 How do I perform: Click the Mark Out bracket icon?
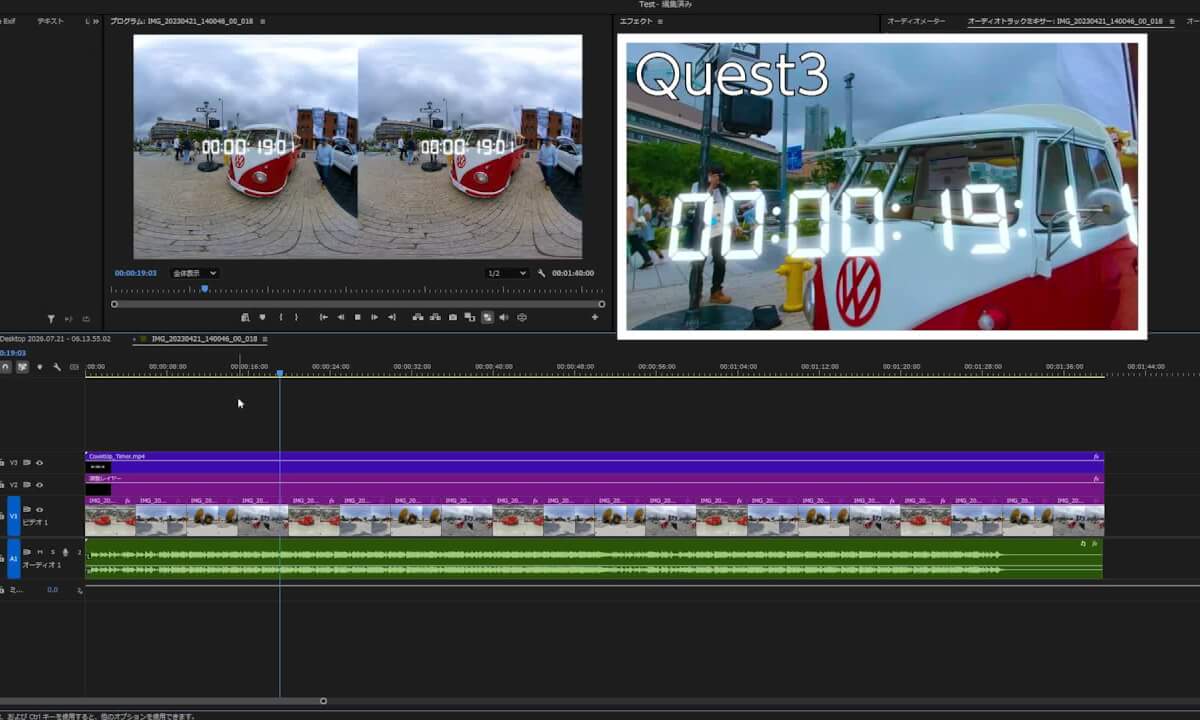pos(296,317)
